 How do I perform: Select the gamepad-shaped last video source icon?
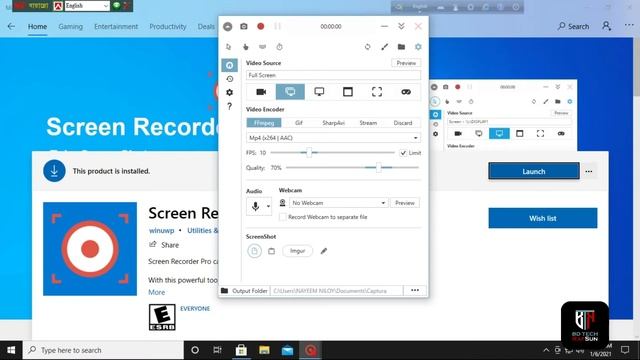click(406, 92)
